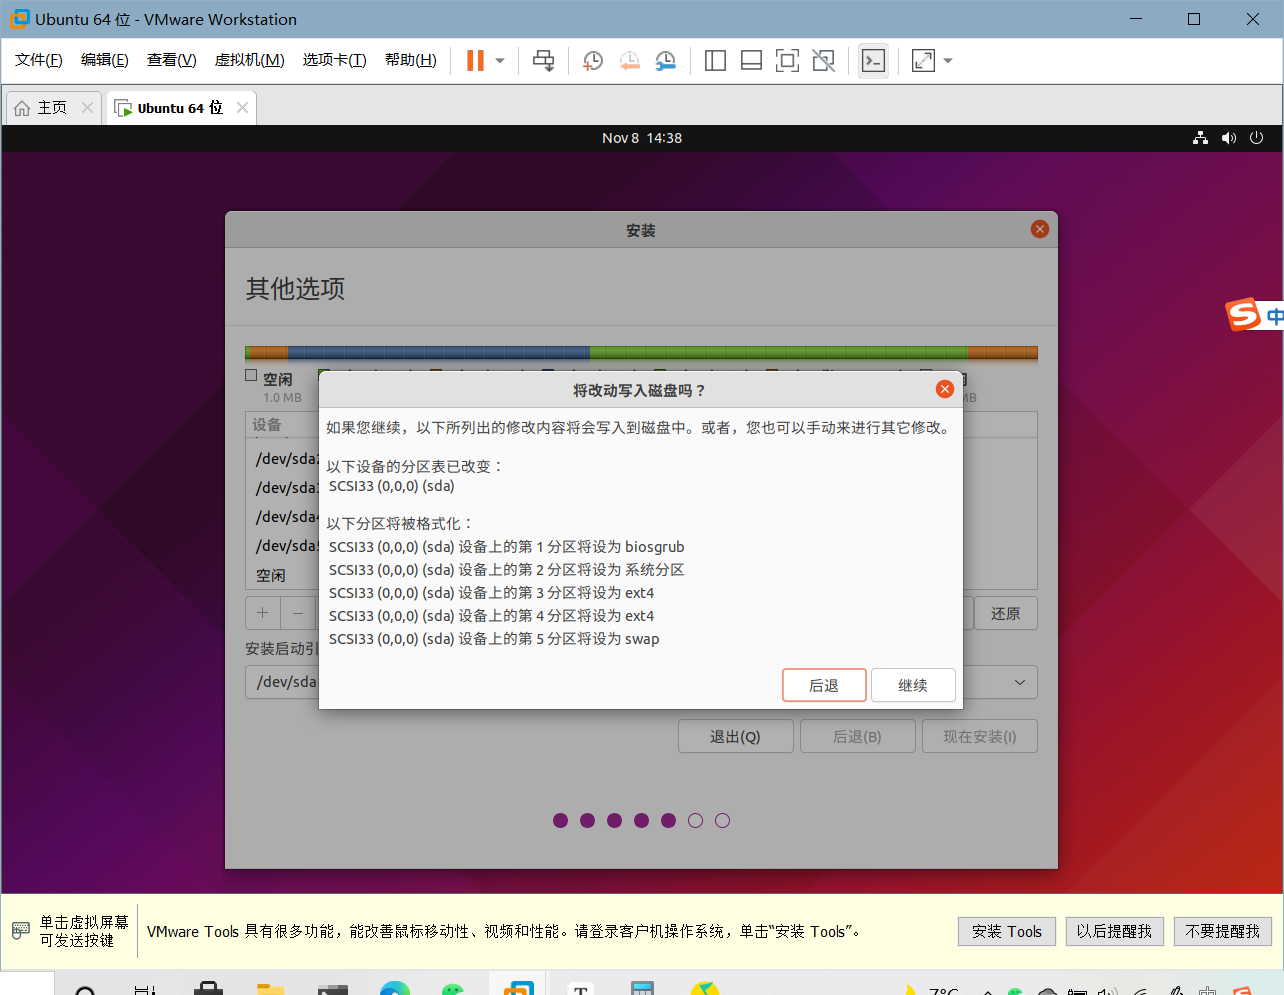Open the snapshot manager wrench icon
Image resolution: width=1284 pixels, height=995 pixels.
(665, 61)
